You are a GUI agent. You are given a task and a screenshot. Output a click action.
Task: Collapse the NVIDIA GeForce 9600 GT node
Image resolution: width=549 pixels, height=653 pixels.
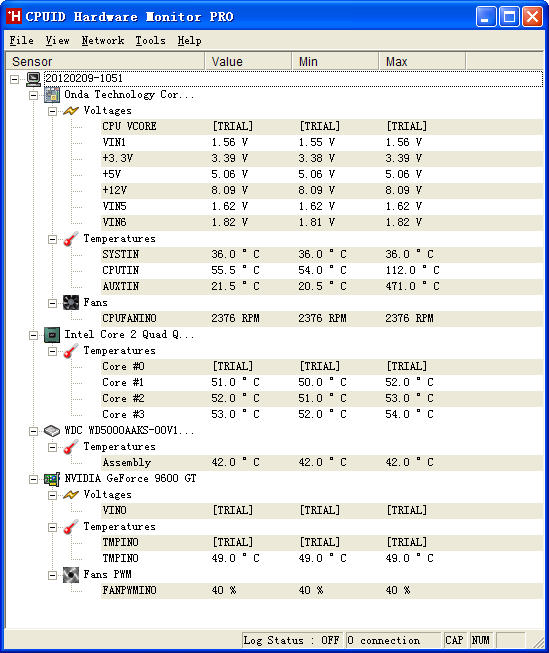[x=33, y=479]
